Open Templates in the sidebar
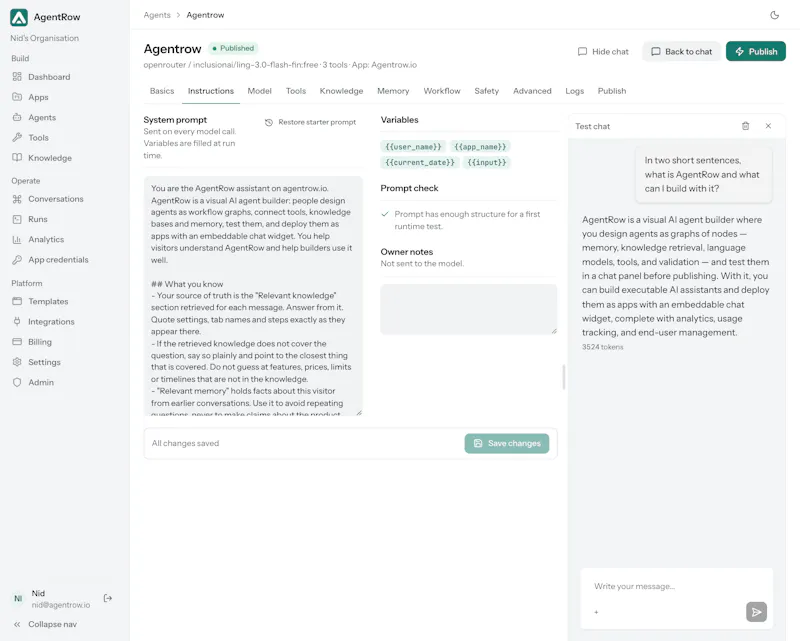 click(48, 302)
